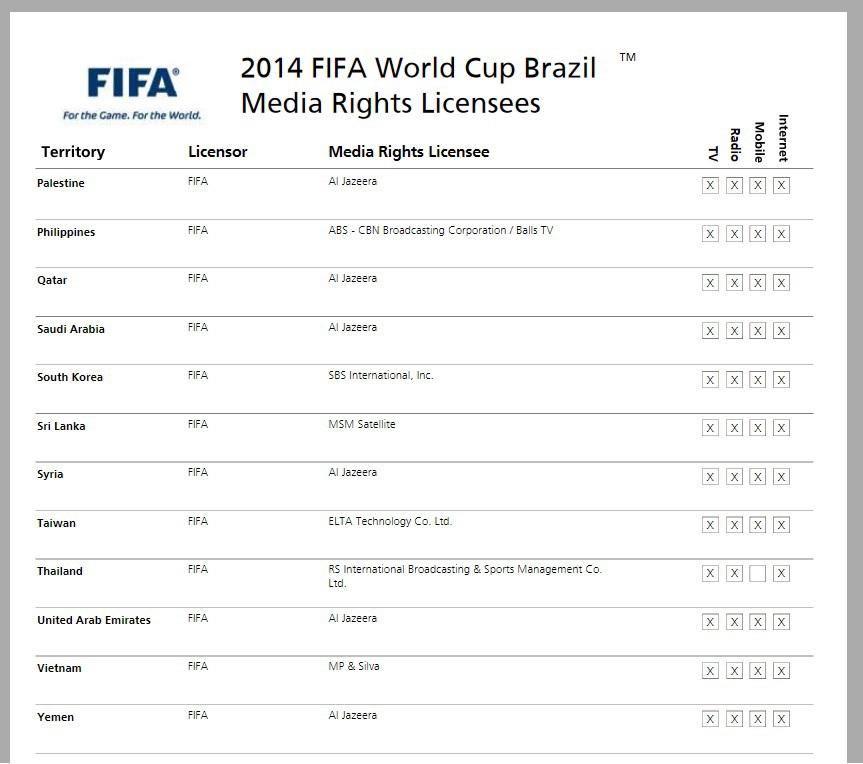Click the rotated Internet column header
Viewport: 863px width, 764px height.
click(783, 138)
